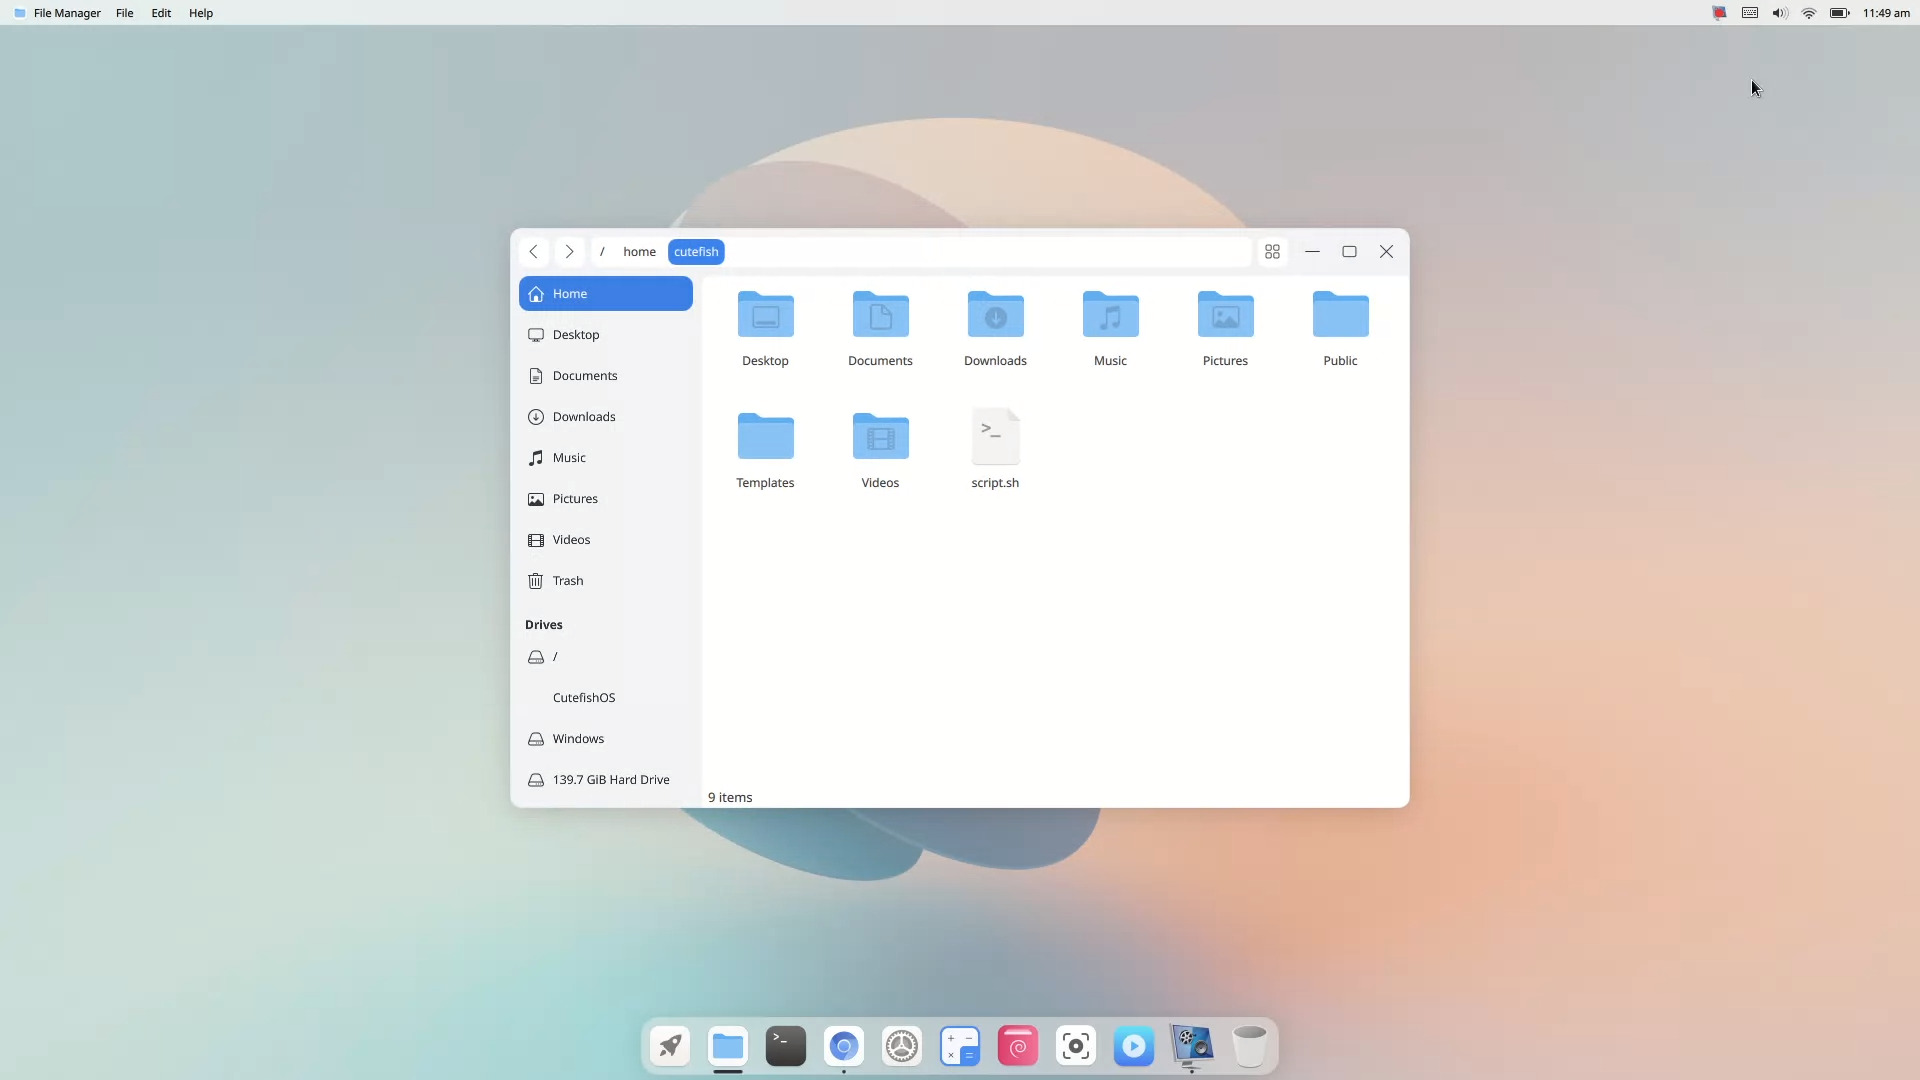Open the keyboard layout indicator menu
Viewport: 1920px width, 1080px height.
(x=1749, y=13)
